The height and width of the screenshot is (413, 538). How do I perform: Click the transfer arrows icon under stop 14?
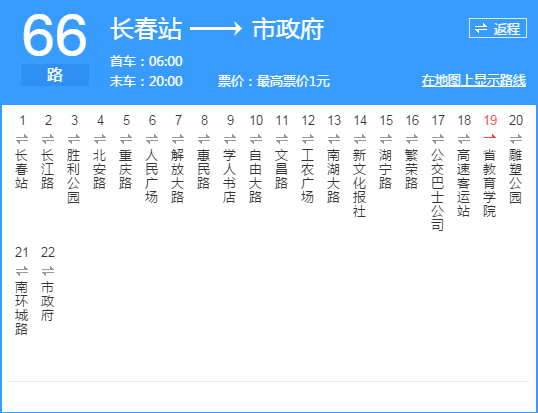(x=360, y=139)
